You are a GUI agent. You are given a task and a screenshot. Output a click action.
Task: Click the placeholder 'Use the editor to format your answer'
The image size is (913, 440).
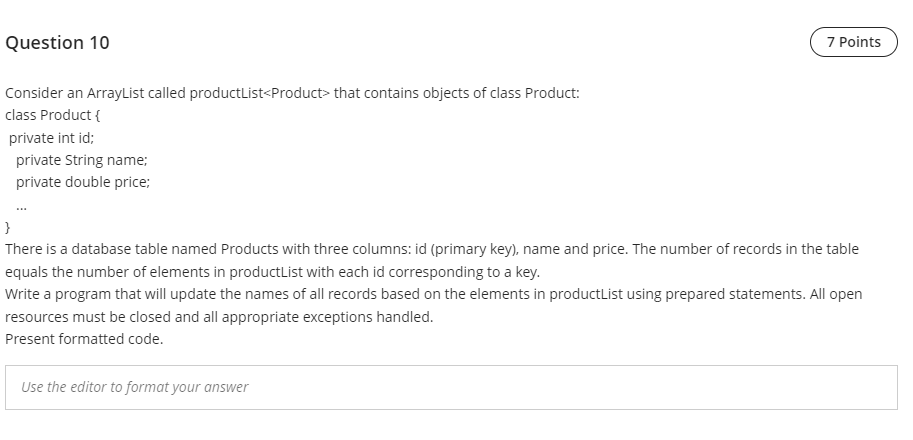(135, 387)
